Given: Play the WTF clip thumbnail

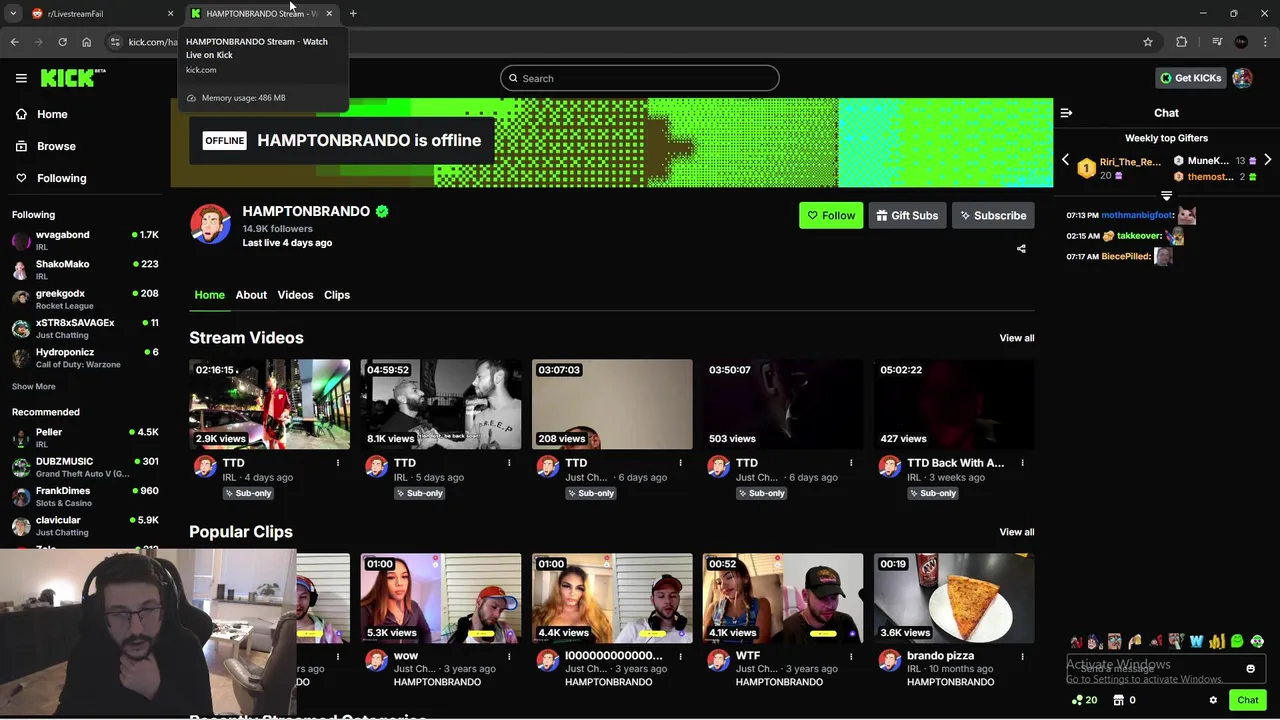Looking at the screenshot, I should click(783, 598).
